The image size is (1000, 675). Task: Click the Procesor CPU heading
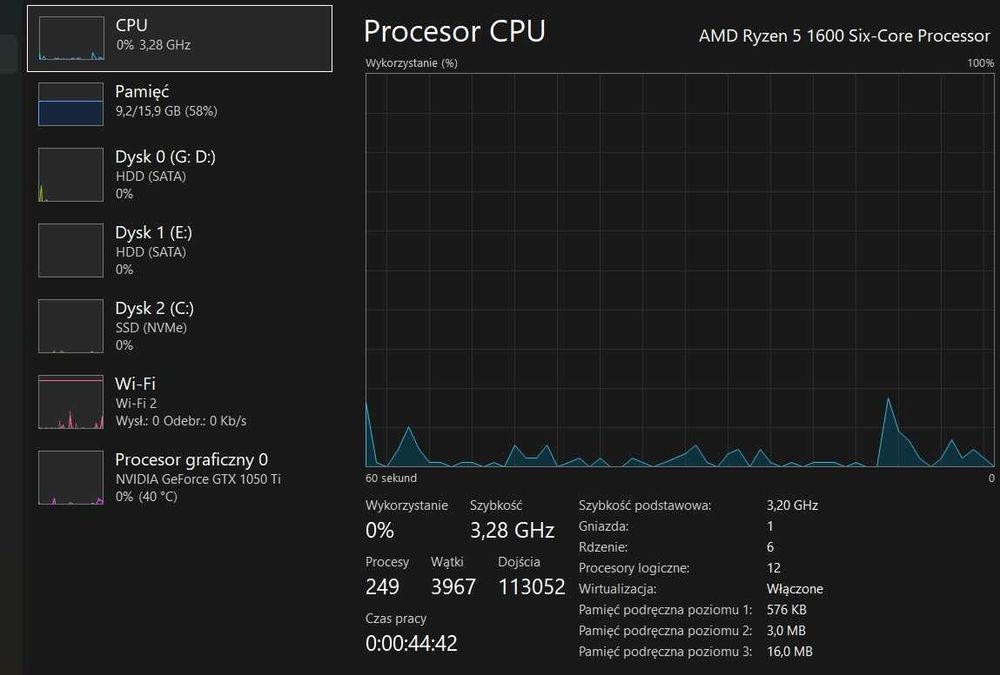(454, 31)
